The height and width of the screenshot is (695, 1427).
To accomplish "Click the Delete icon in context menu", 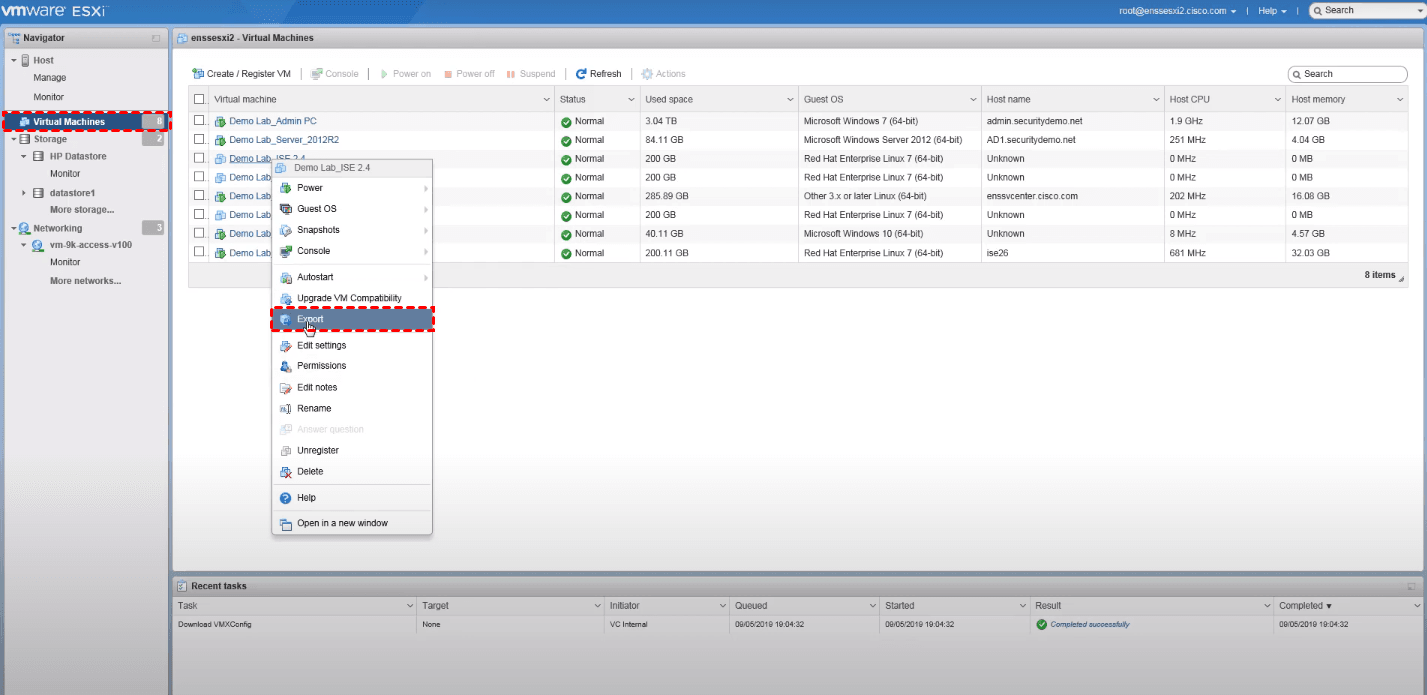I will [x=286, y=472].
